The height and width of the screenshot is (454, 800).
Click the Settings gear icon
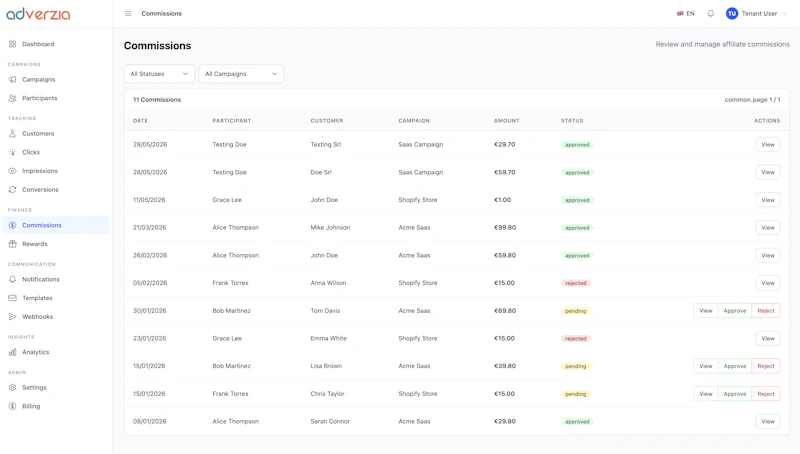pyautogui.click(x=12, y=388)
